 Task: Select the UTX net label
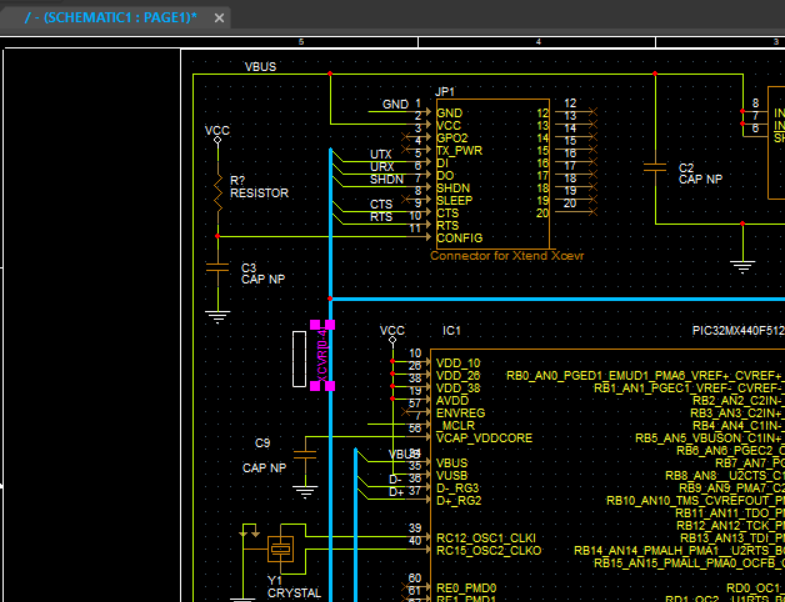tap(380, 154)
